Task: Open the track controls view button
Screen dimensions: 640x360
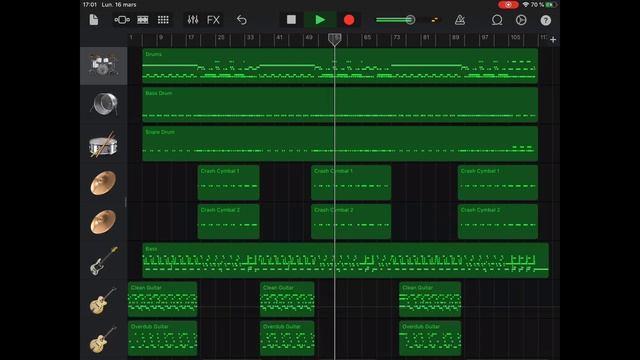Action: click(x=122, y=20)
